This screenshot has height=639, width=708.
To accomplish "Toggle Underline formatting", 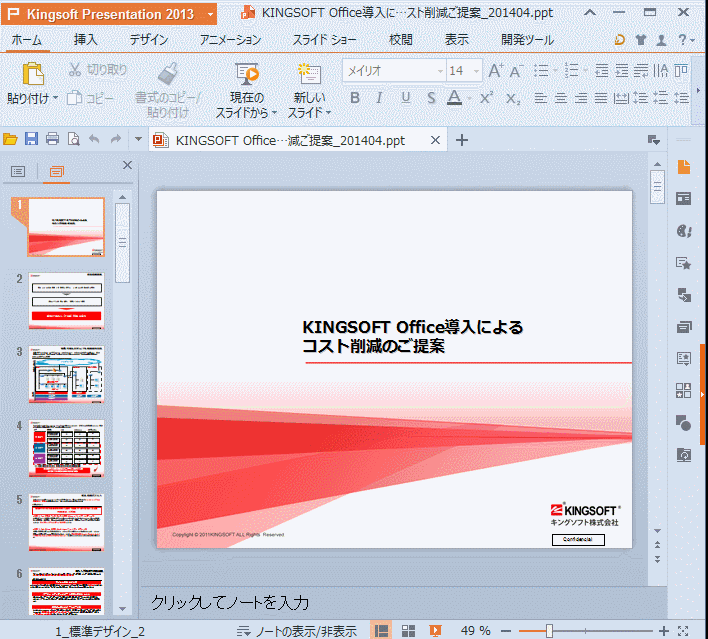I will click(405, 98).
